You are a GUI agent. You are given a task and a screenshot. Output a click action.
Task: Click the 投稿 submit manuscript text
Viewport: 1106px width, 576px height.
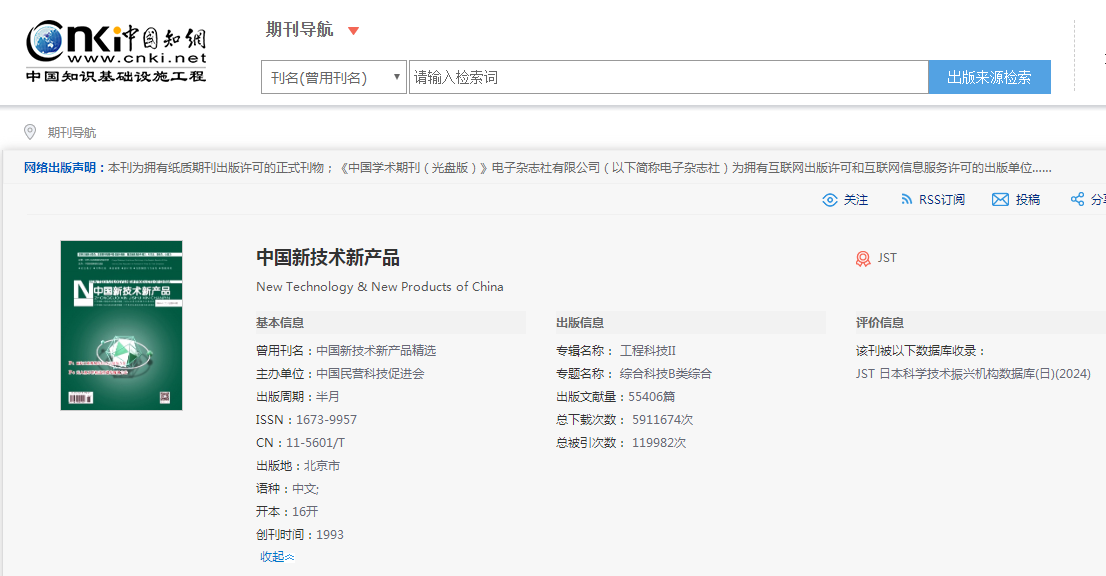pyautogui.click(x=1028, y=200)
